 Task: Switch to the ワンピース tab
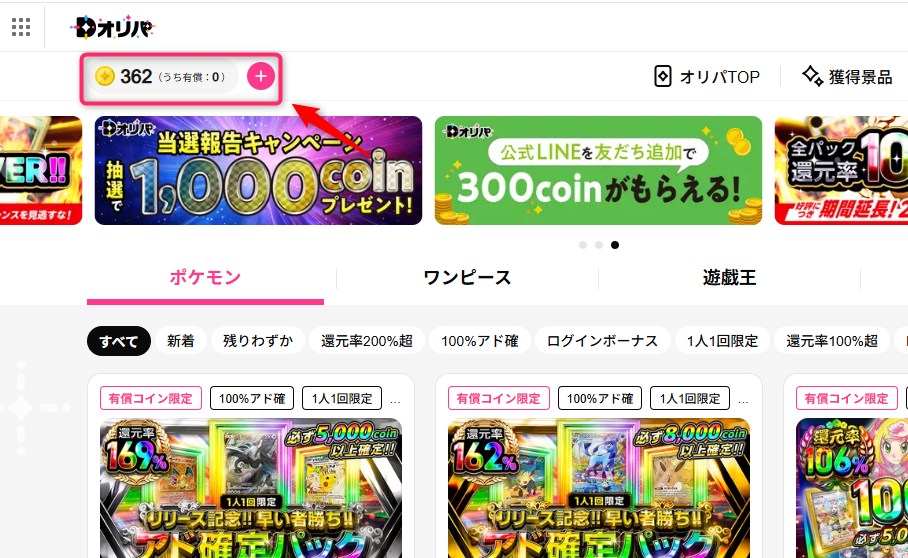tap(467, 278)
